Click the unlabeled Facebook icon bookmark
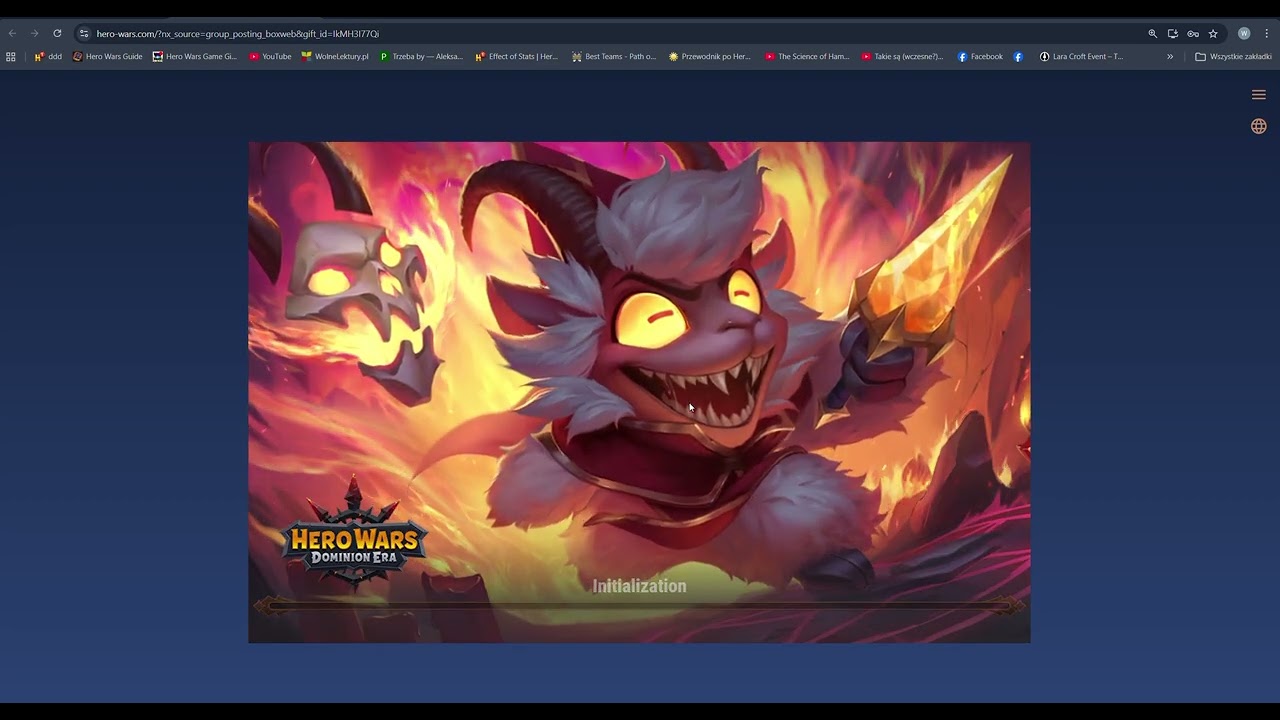Screen dimensions: 1280x720 1018,57
